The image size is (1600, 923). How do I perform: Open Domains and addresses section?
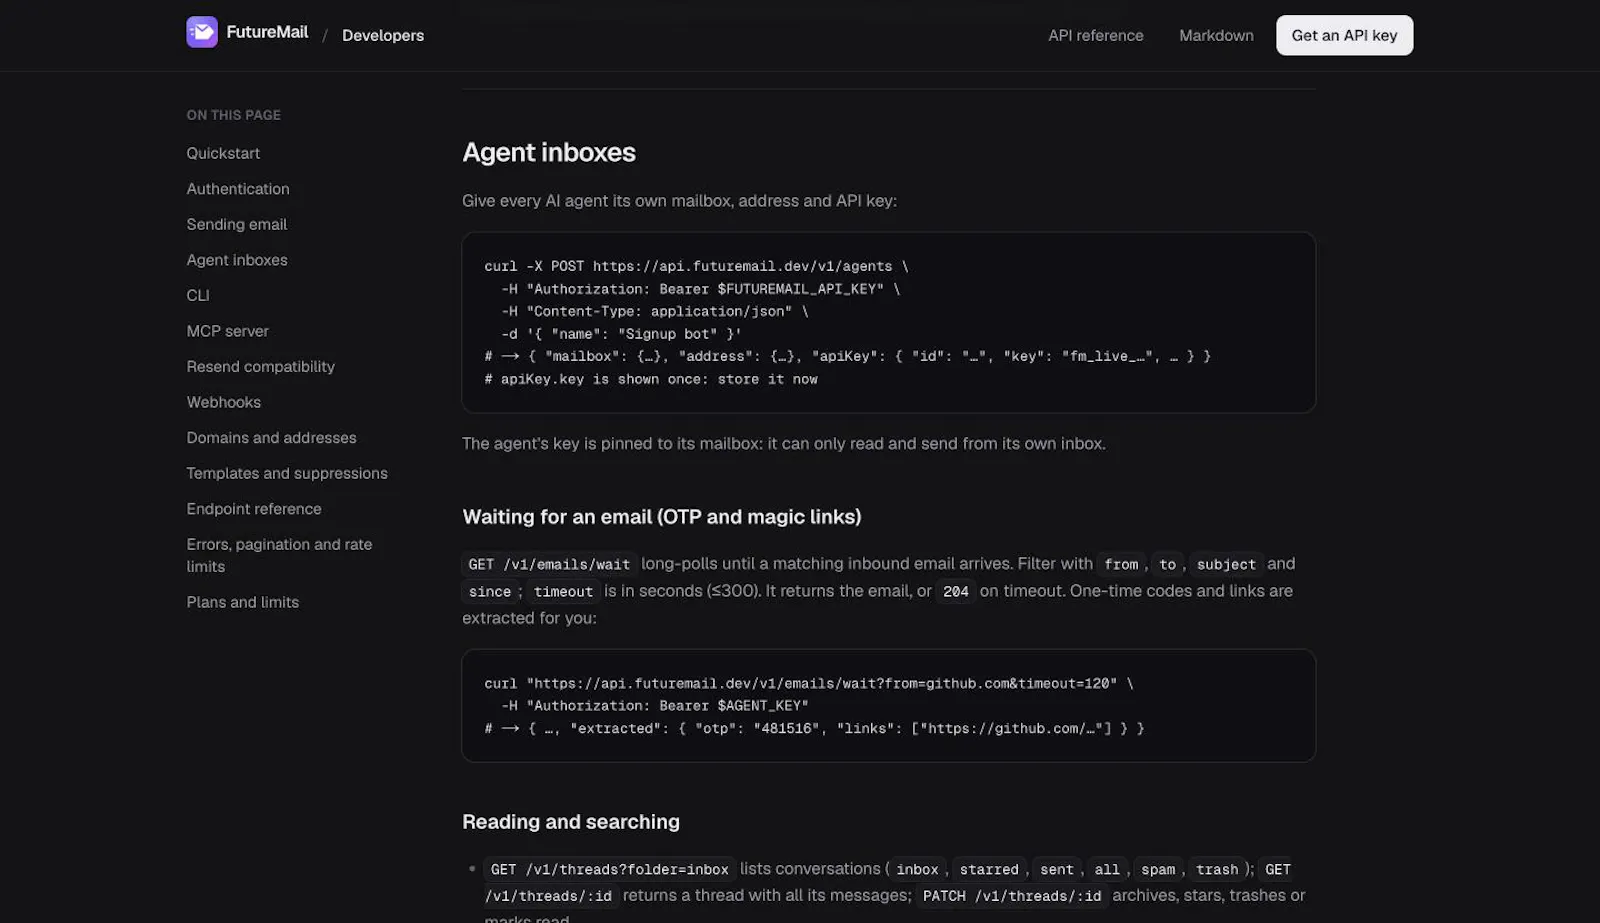[x=272, y=438]
